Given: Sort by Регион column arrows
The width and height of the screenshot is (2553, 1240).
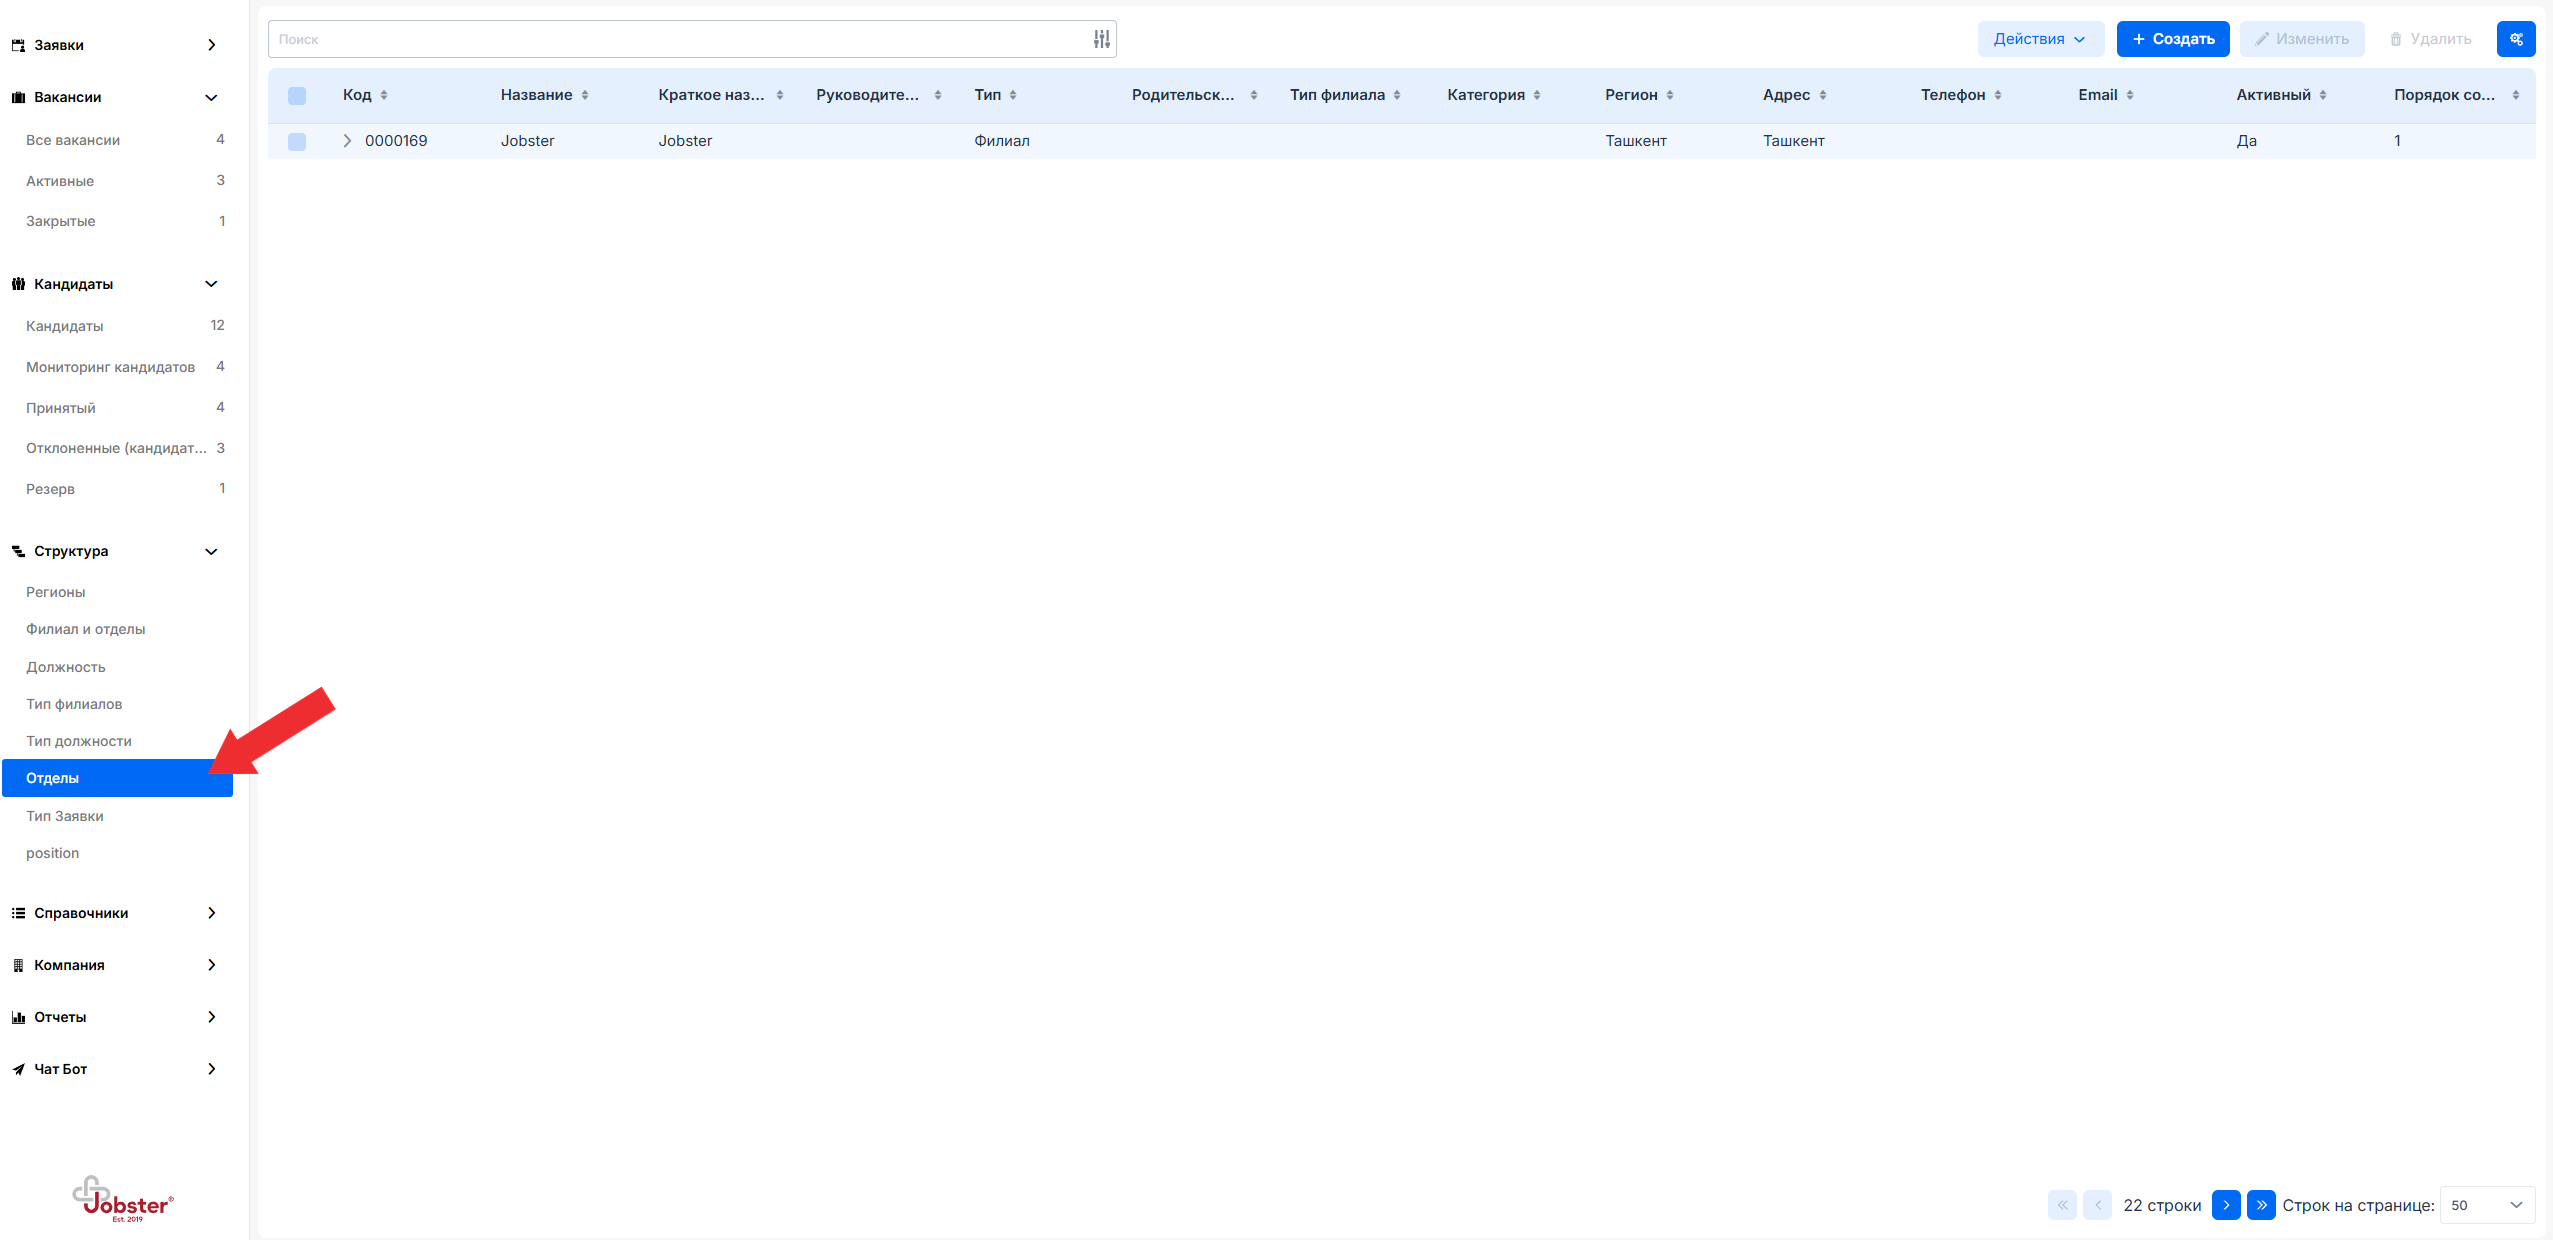Looking at the screenshot, I should (x=1670, y=95).
